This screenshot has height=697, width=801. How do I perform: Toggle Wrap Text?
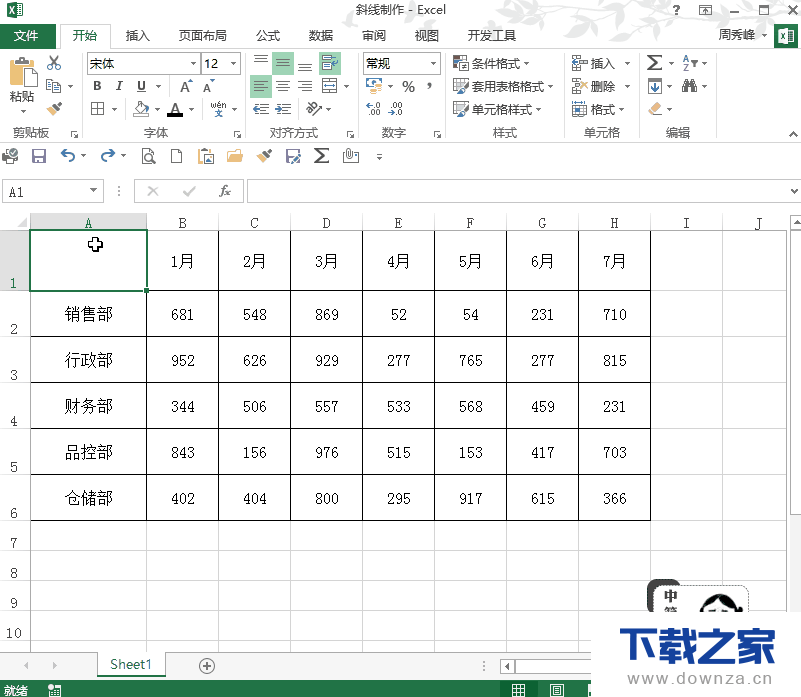330,63
